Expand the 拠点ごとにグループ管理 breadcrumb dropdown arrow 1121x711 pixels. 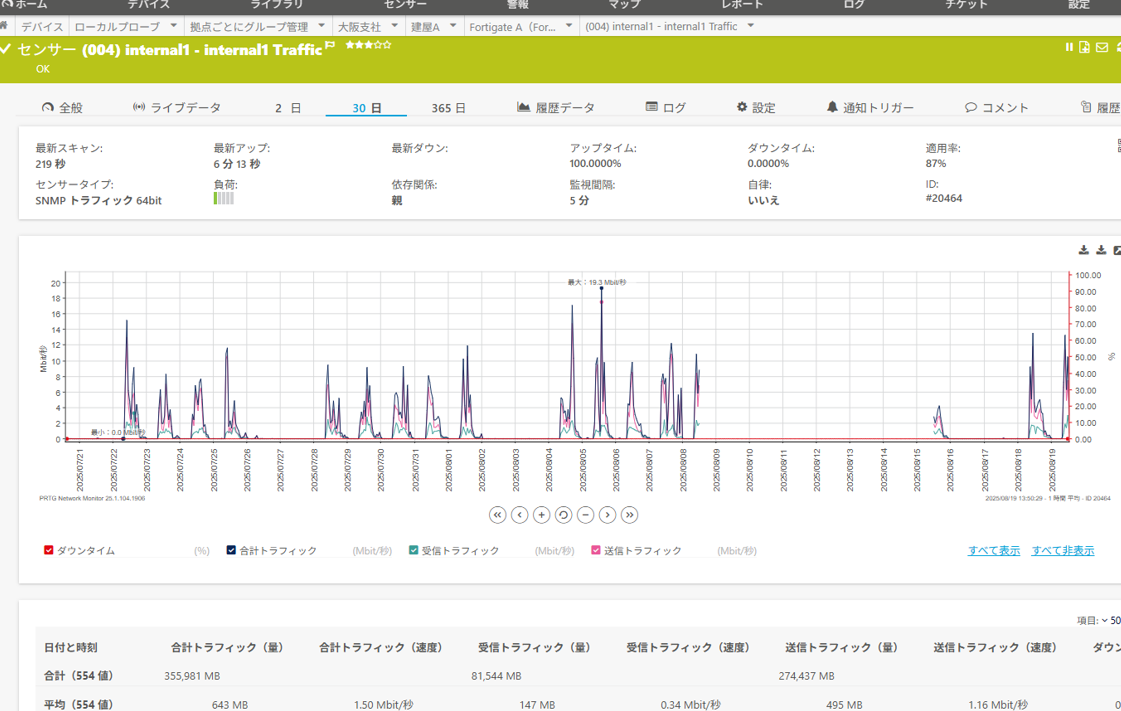(322, 26)
